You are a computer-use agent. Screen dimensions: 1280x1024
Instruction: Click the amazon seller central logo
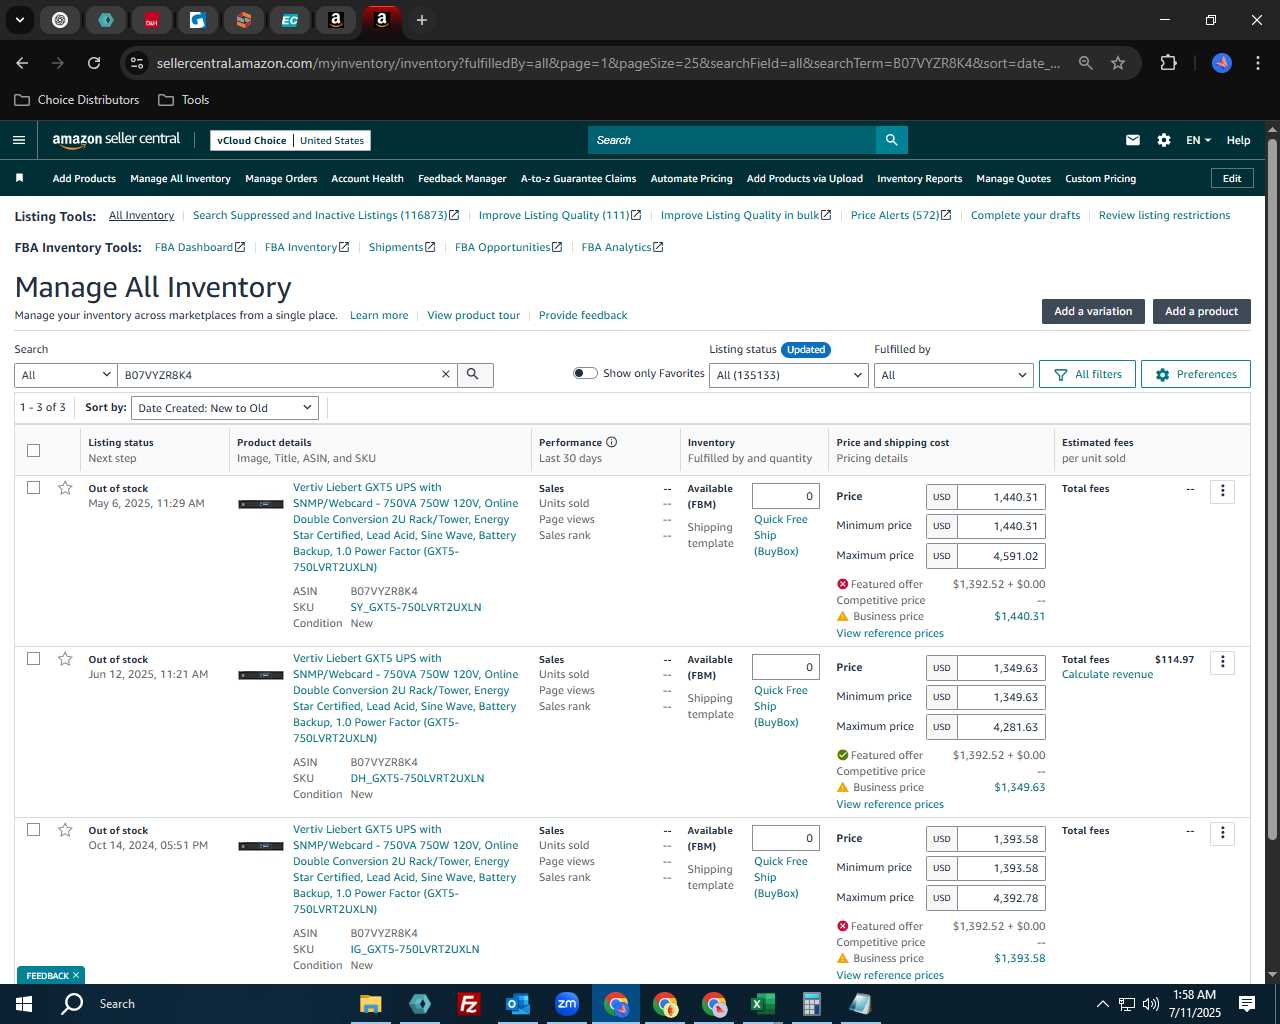[x=116, y=140]
